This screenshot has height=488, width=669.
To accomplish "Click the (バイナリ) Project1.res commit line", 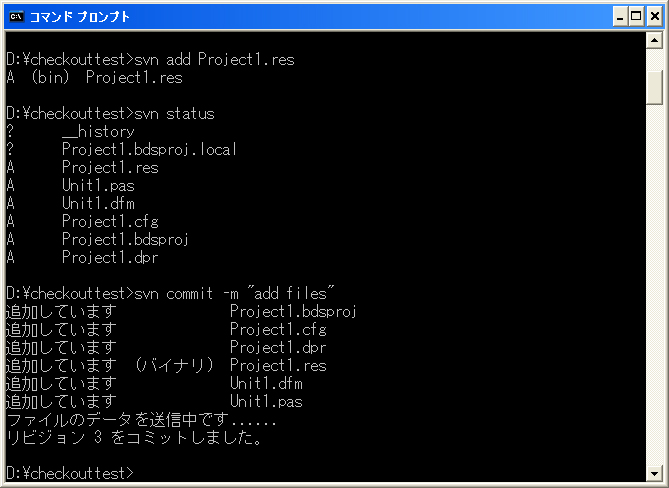I will (166, 366).
